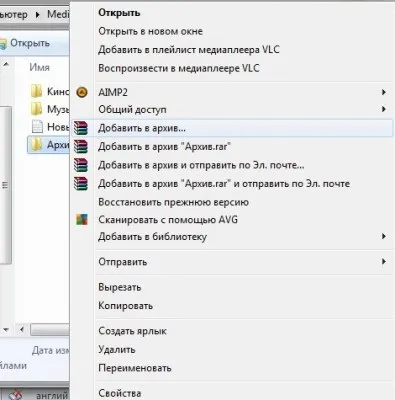The height and width of the screenshot is (400, 395).
Task: Click the new text document file icon
Action: (x=37, y=127)
